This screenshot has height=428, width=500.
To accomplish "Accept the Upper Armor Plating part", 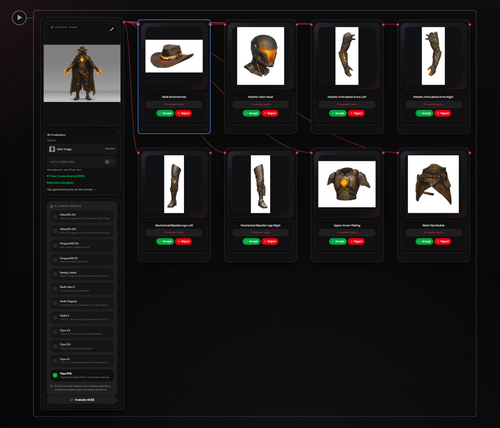I will [338, 241].
